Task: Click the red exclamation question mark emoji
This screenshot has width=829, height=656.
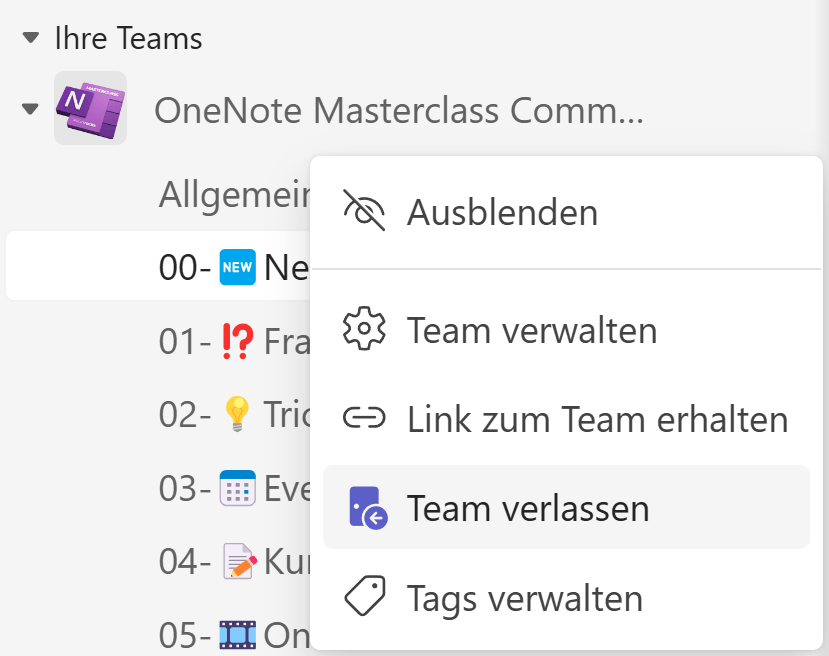Action: pyautogui.click(x=237, y=341)
